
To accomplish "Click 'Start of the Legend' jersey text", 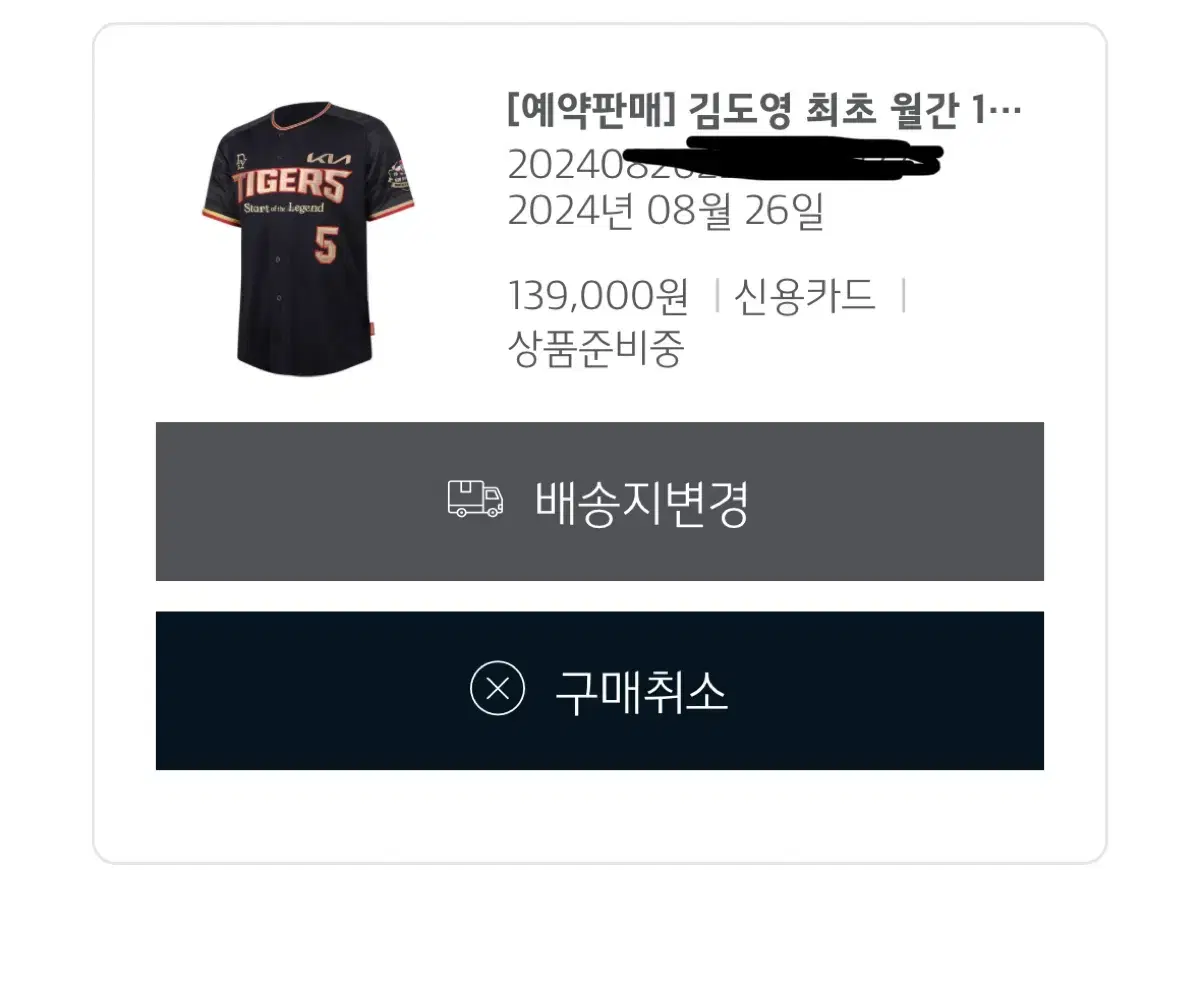I will [x=283, y=208].
